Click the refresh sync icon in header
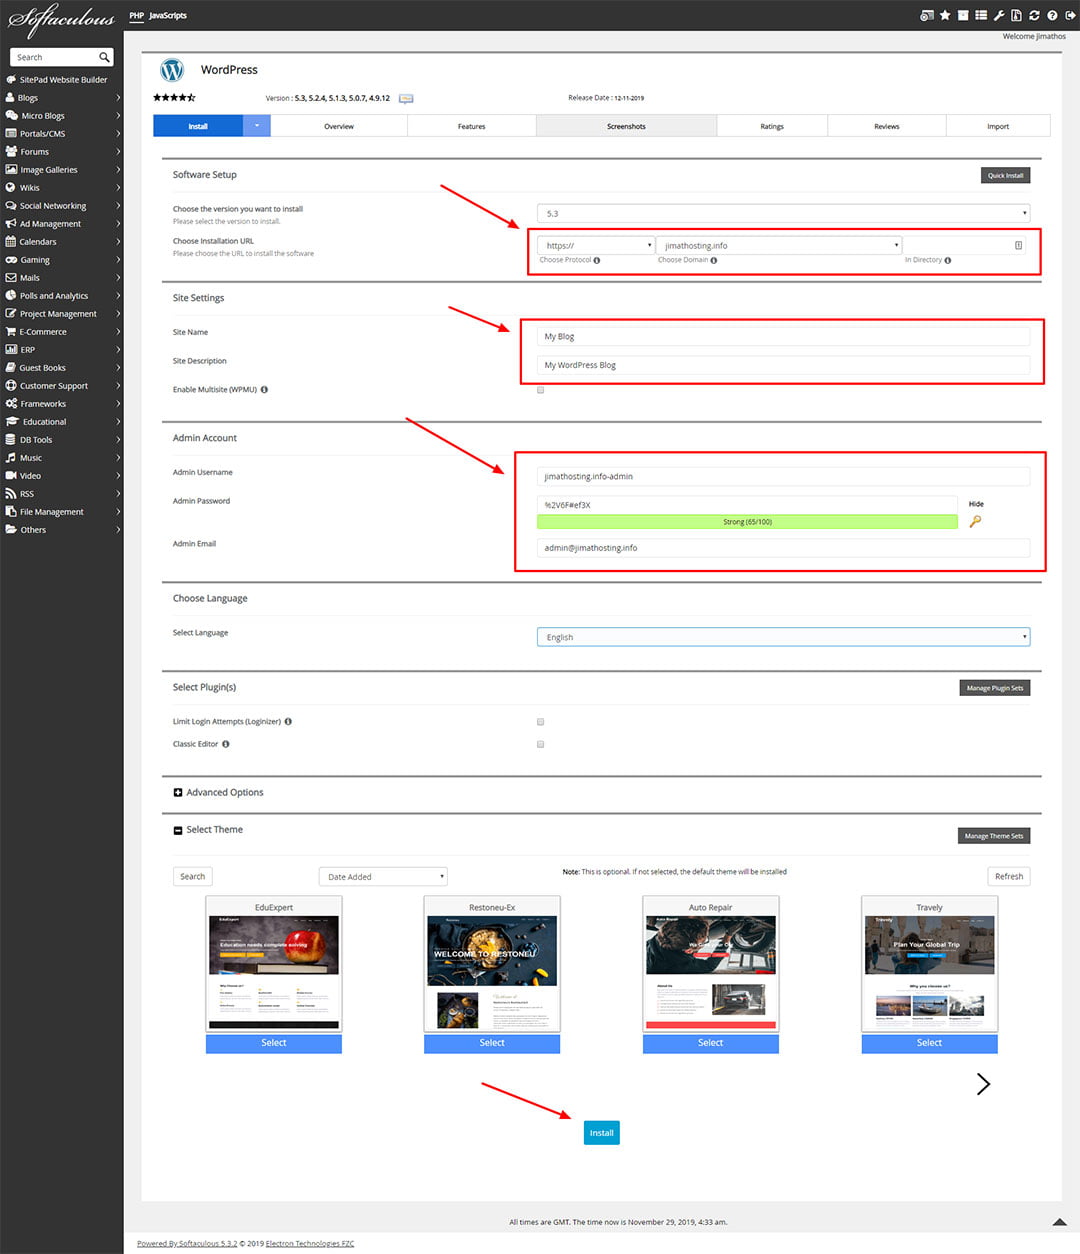The width and height of the screenshot is (1080, 1254). (x=1034, y=15)
